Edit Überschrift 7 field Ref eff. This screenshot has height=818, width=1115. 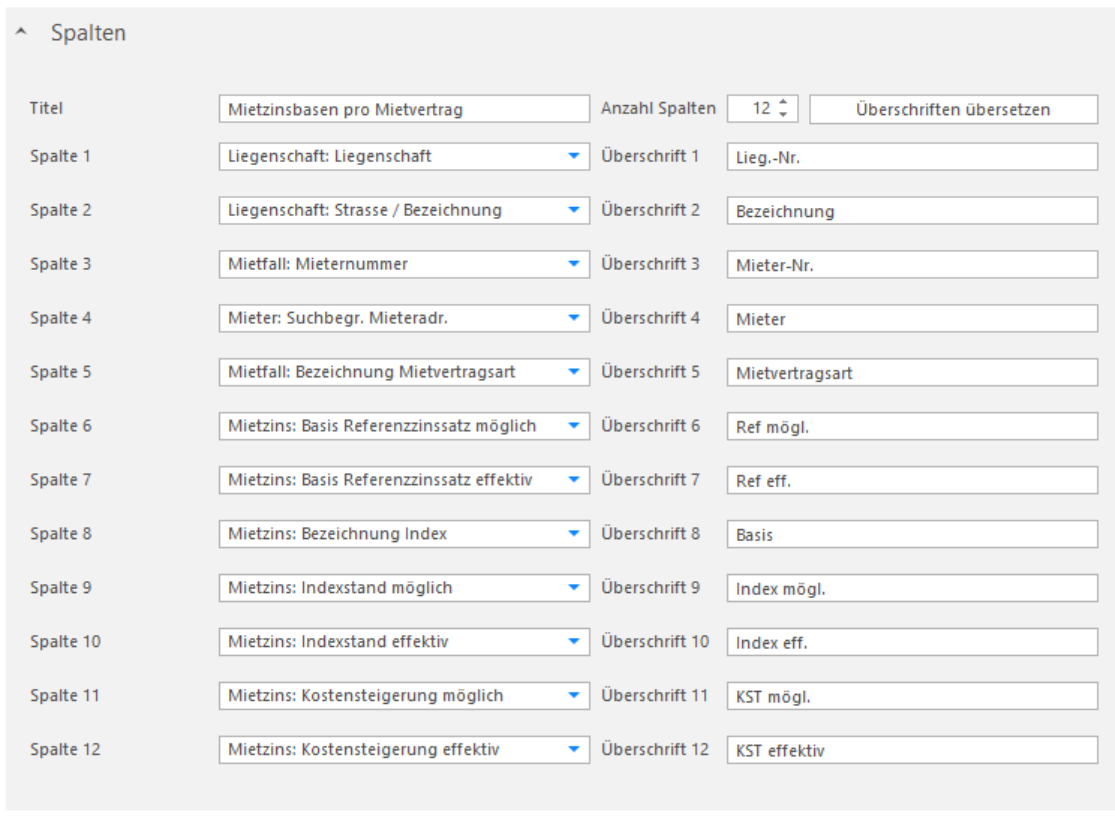tap(912, 481)
